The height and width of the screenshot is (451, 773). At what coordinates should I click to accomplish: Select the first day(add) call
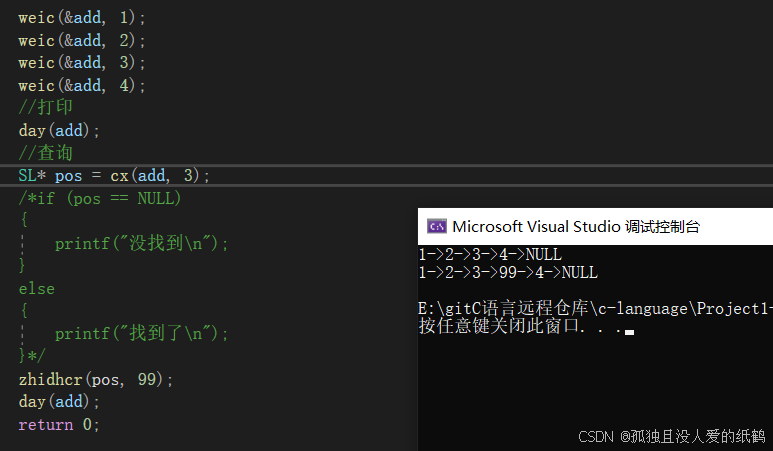[x=59, y=130]
